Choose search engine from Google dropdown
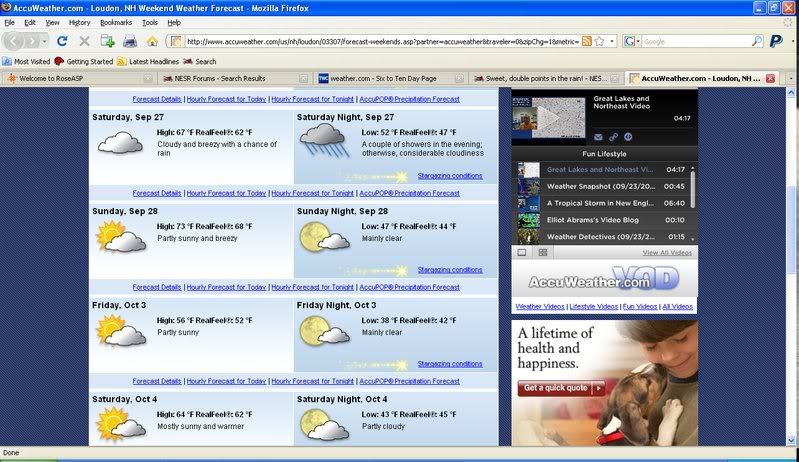The width and height of the screenshot is (799, 462). tap(632, 41)
